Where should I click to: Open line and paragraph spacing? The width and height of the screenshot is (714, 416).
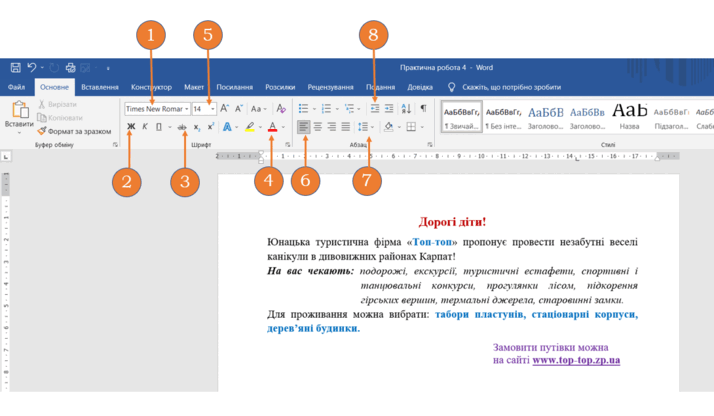(x=363, y=127)
